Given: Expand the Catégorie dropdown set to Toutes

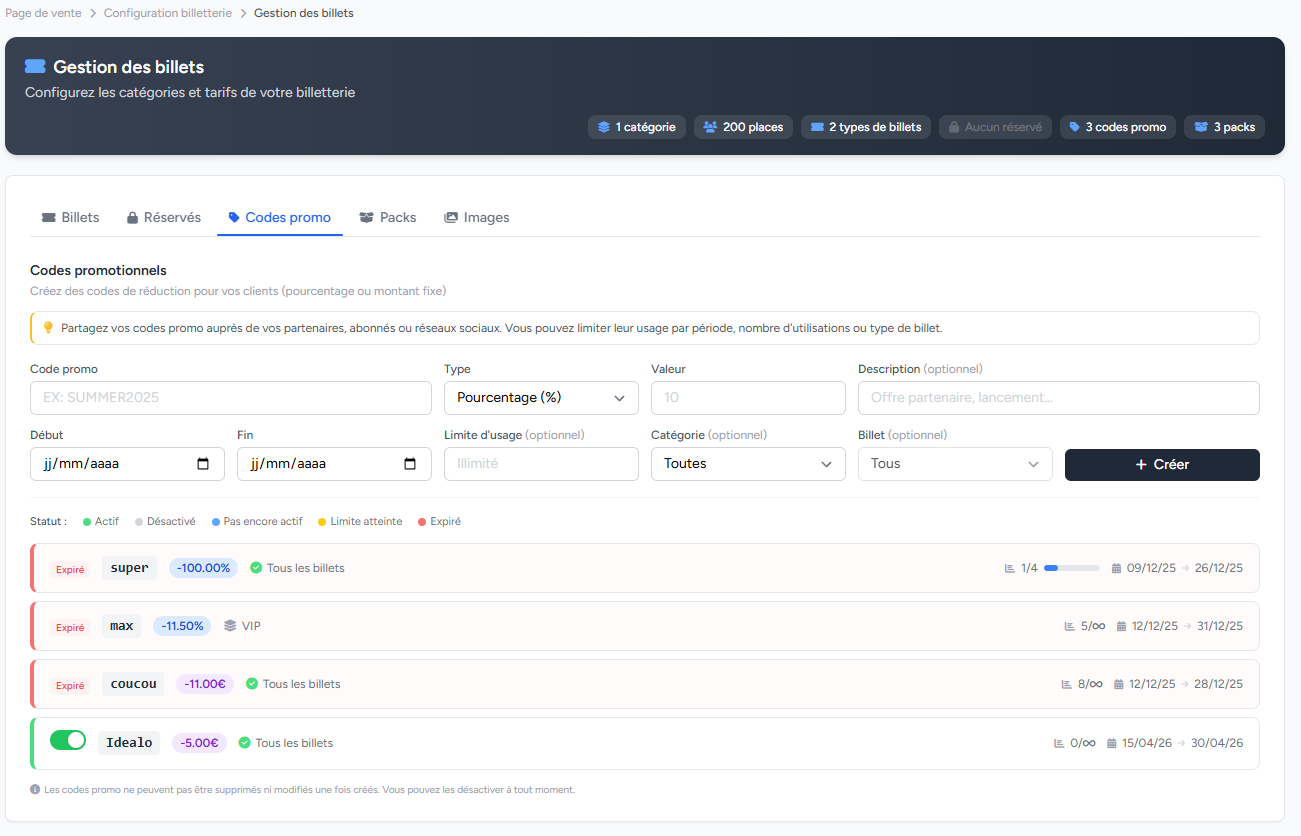Looking at the screenshot, I should tap(747, 464).
